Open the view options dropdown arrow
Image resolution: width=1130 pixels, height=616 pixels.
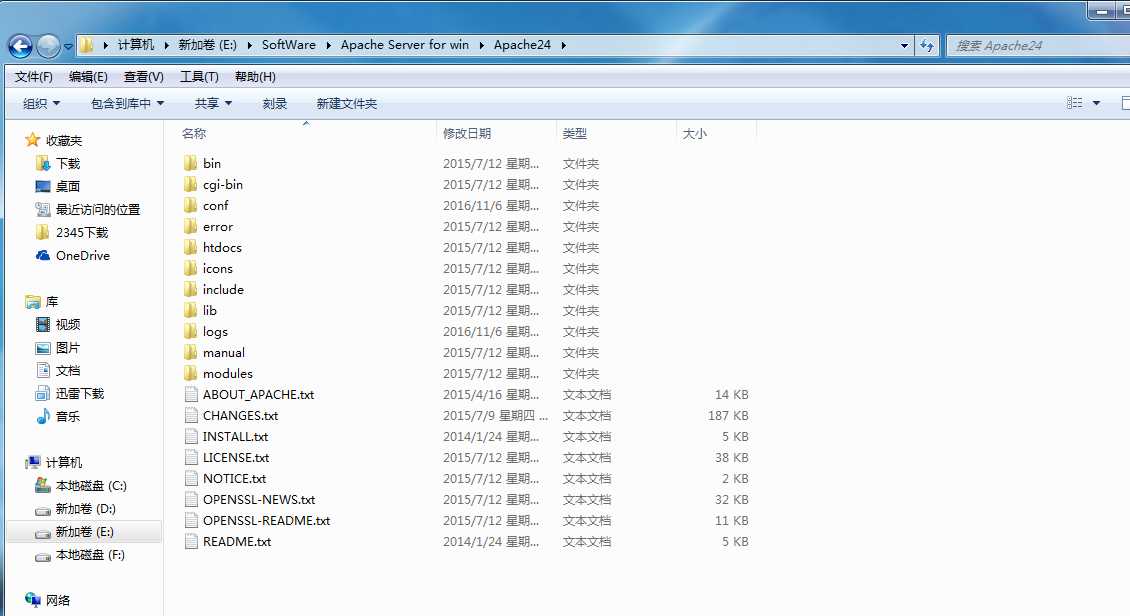click(1096, 103)
